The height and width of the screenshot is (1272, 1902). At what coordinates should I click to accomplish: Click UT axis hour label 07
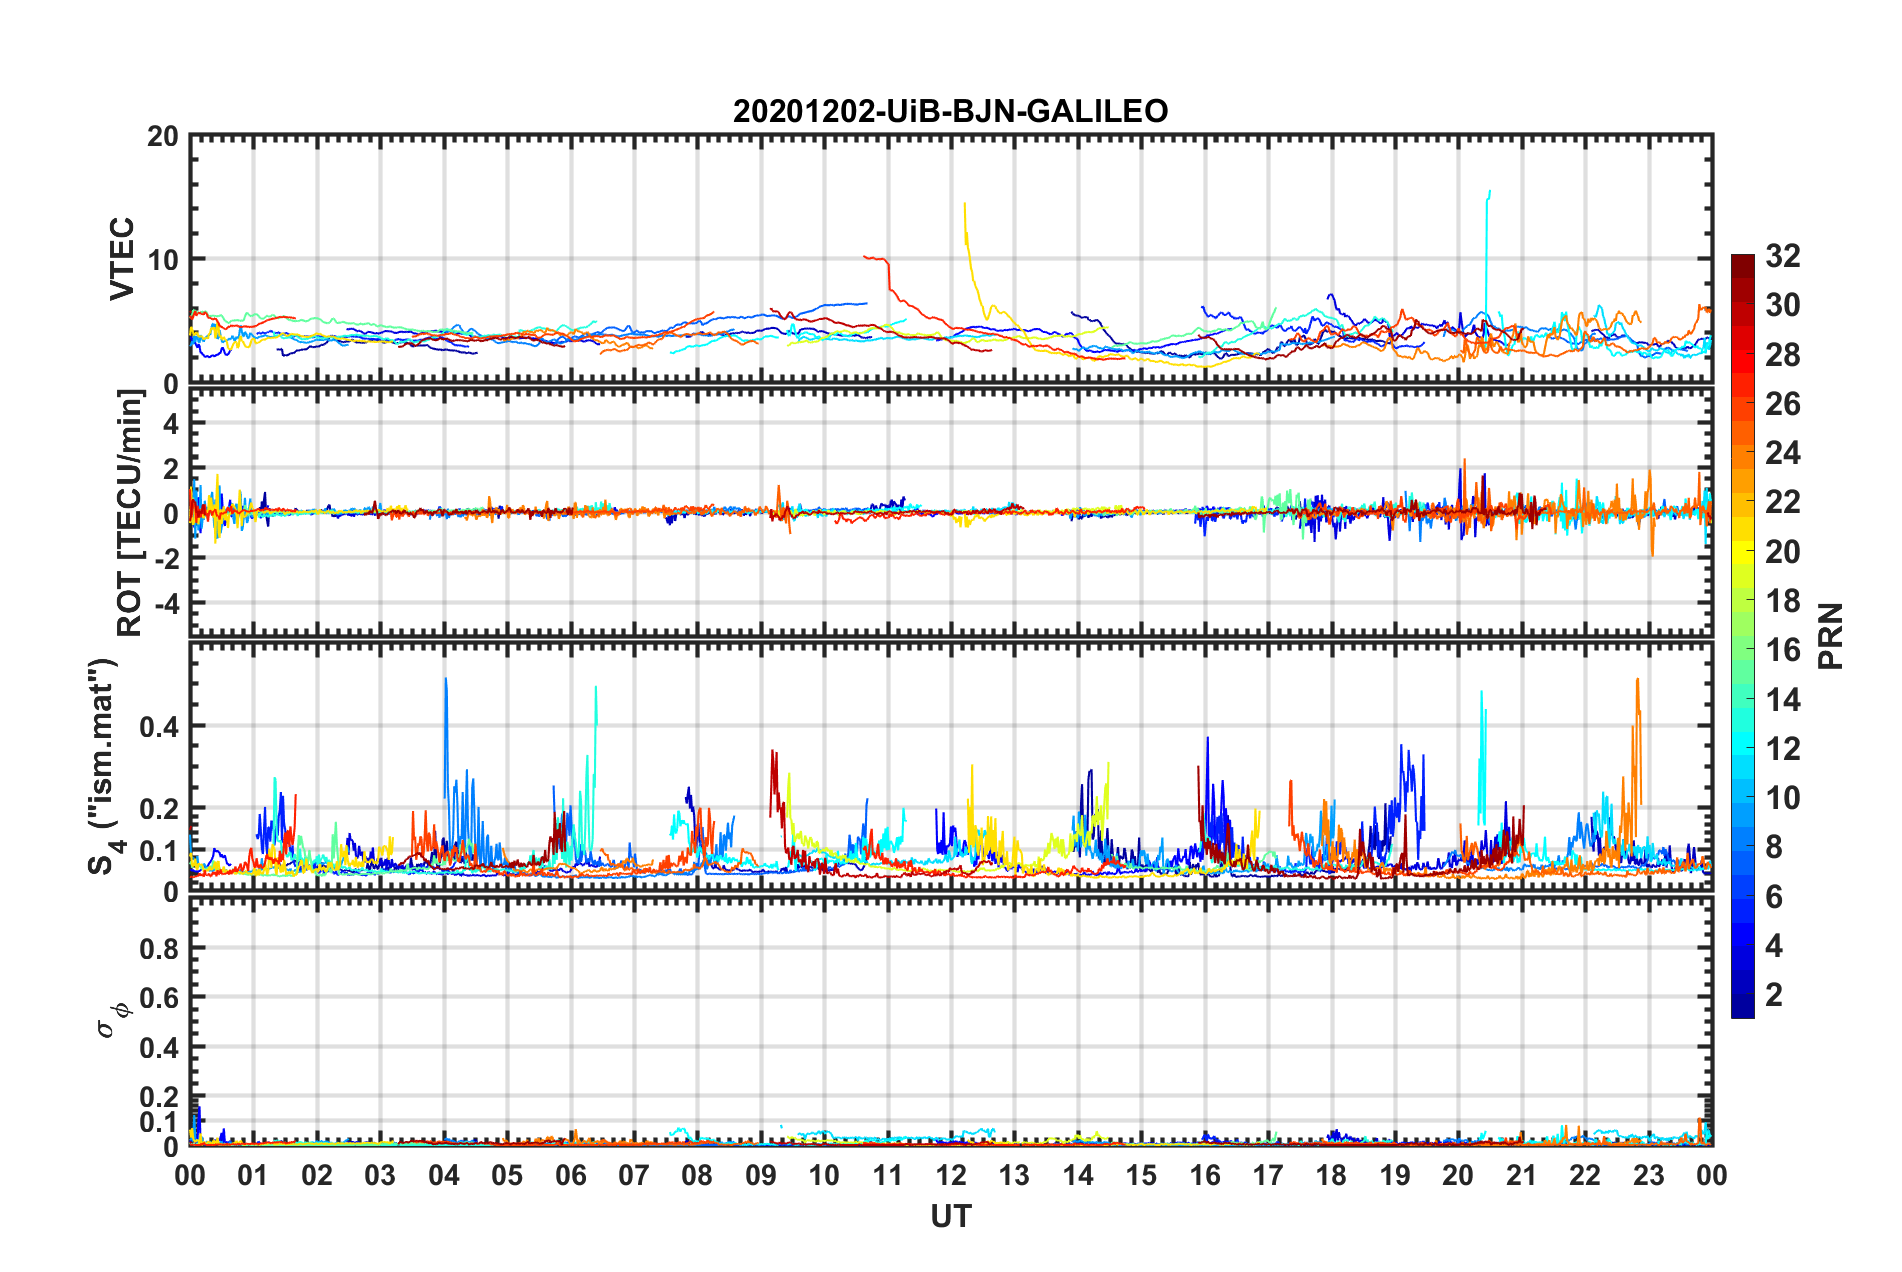tap(634, 1174)
